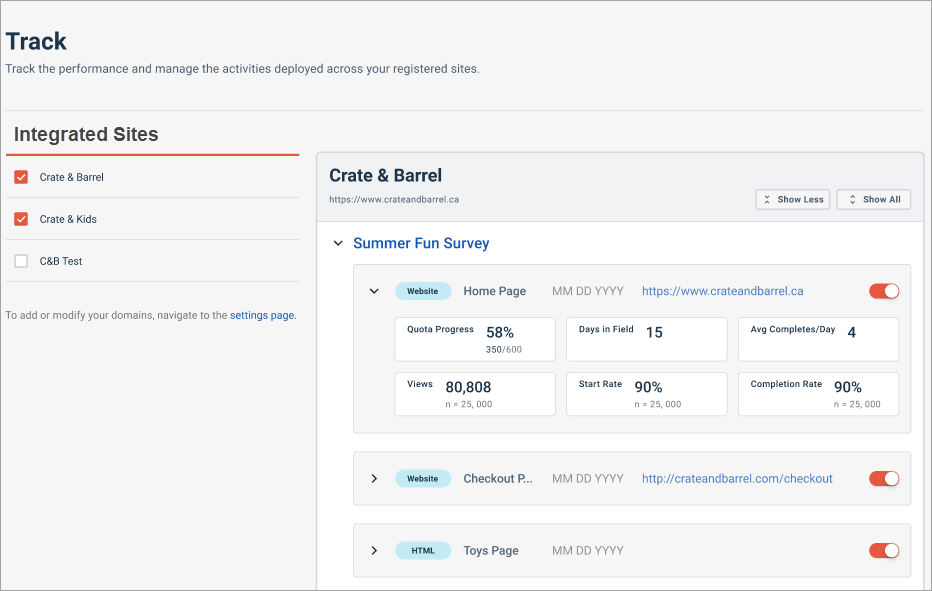Click the Days in Field 15 card
Image resolution: width=932 pixels, height=591 pixels.
coord(647,339)
